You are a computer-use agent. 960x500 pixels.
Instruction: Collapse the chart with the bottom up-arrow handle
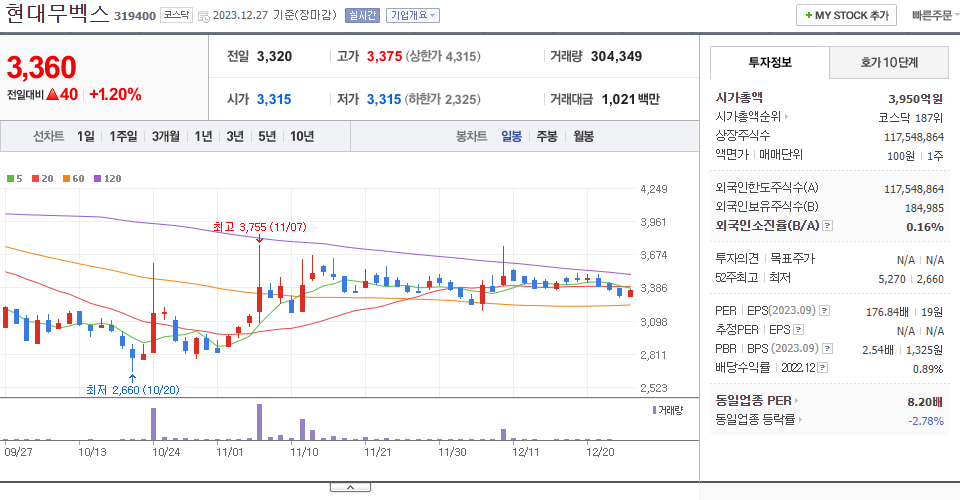[350, 487]
